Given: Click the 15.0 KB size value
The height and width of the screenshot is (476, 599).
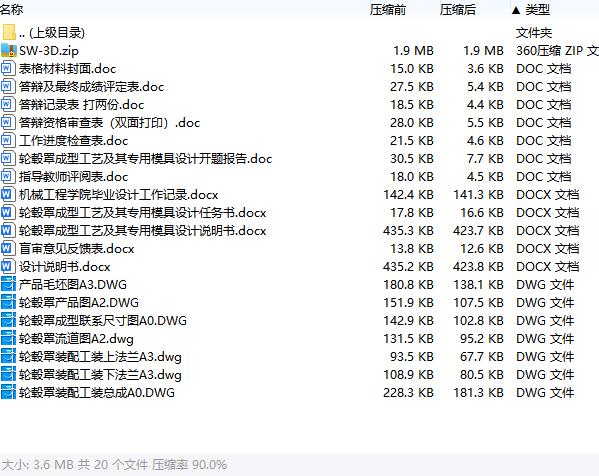Looking at the screenshot, I should pos(412,69).
